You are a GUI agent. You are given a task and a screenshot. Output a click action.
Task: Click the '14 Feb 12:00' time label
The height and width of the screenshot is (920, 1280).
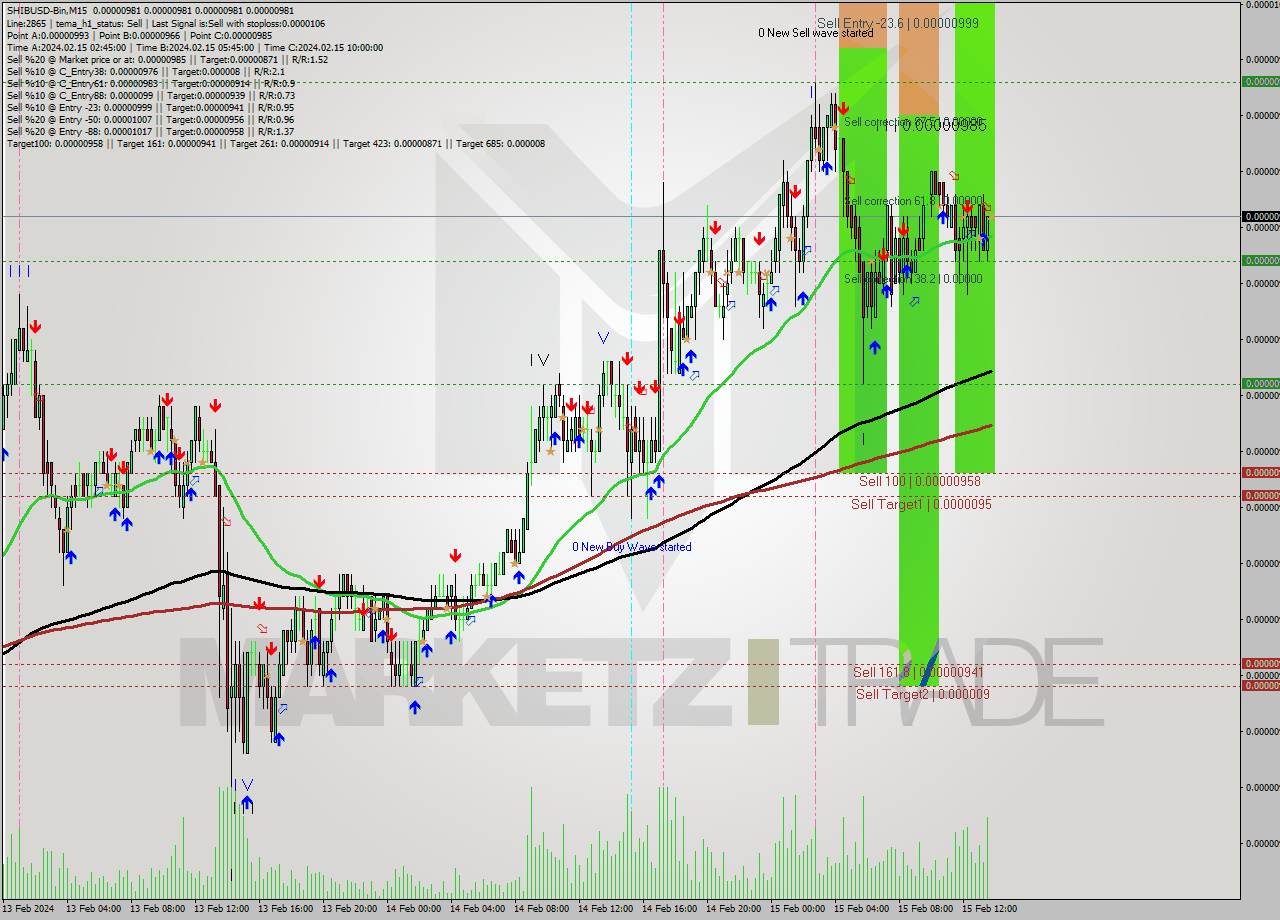pos(605,909)
